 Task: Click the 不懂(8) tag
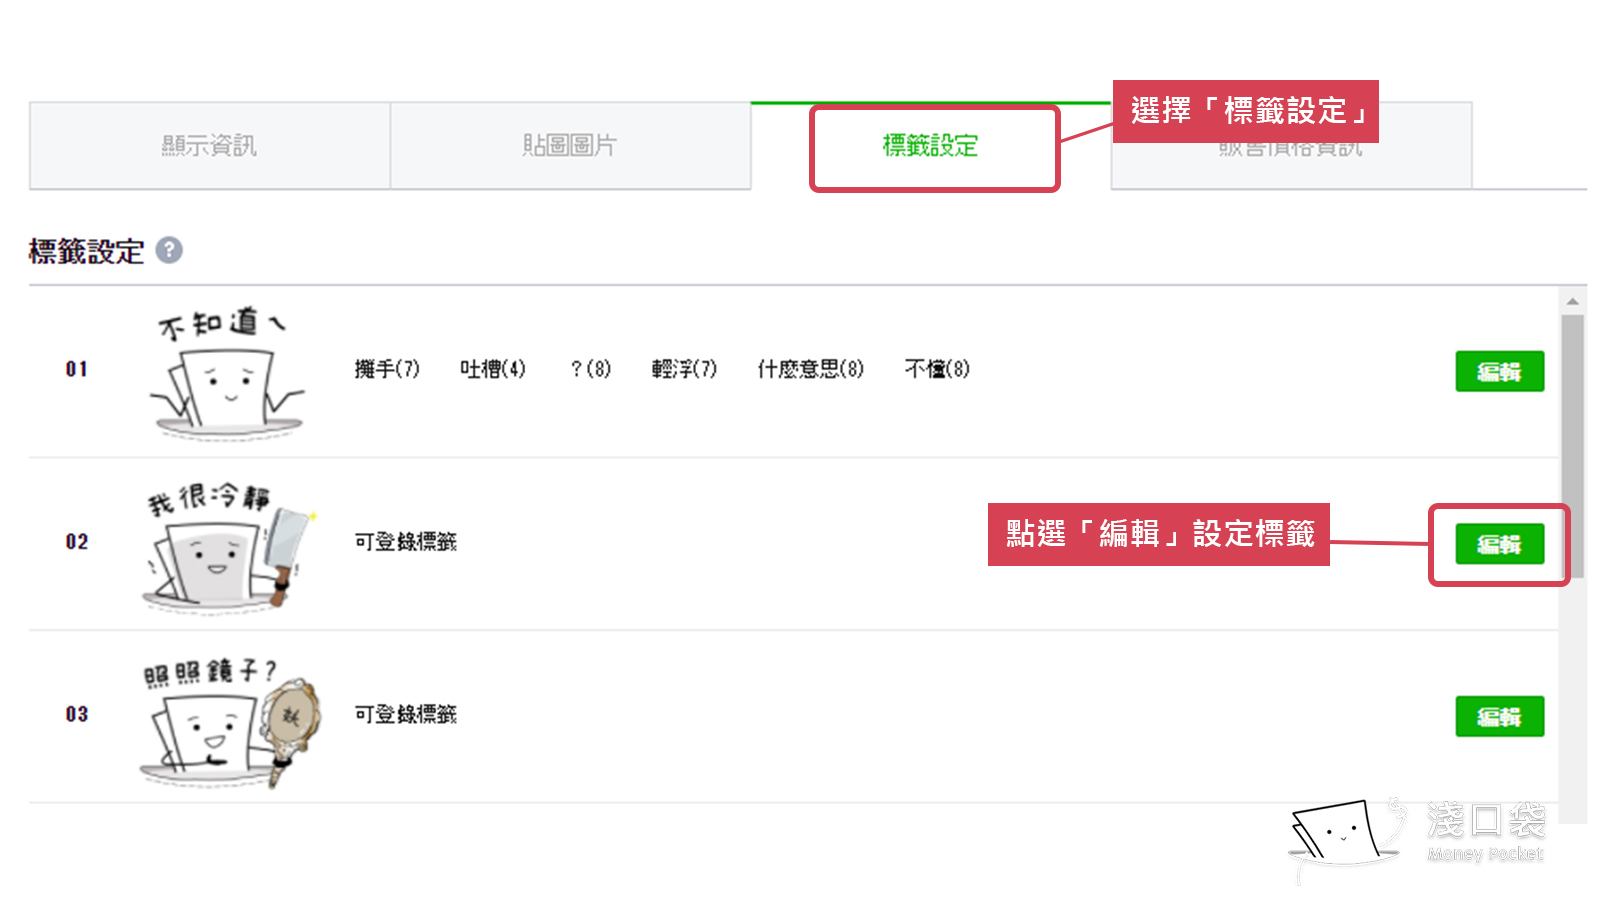pos(937,369)
